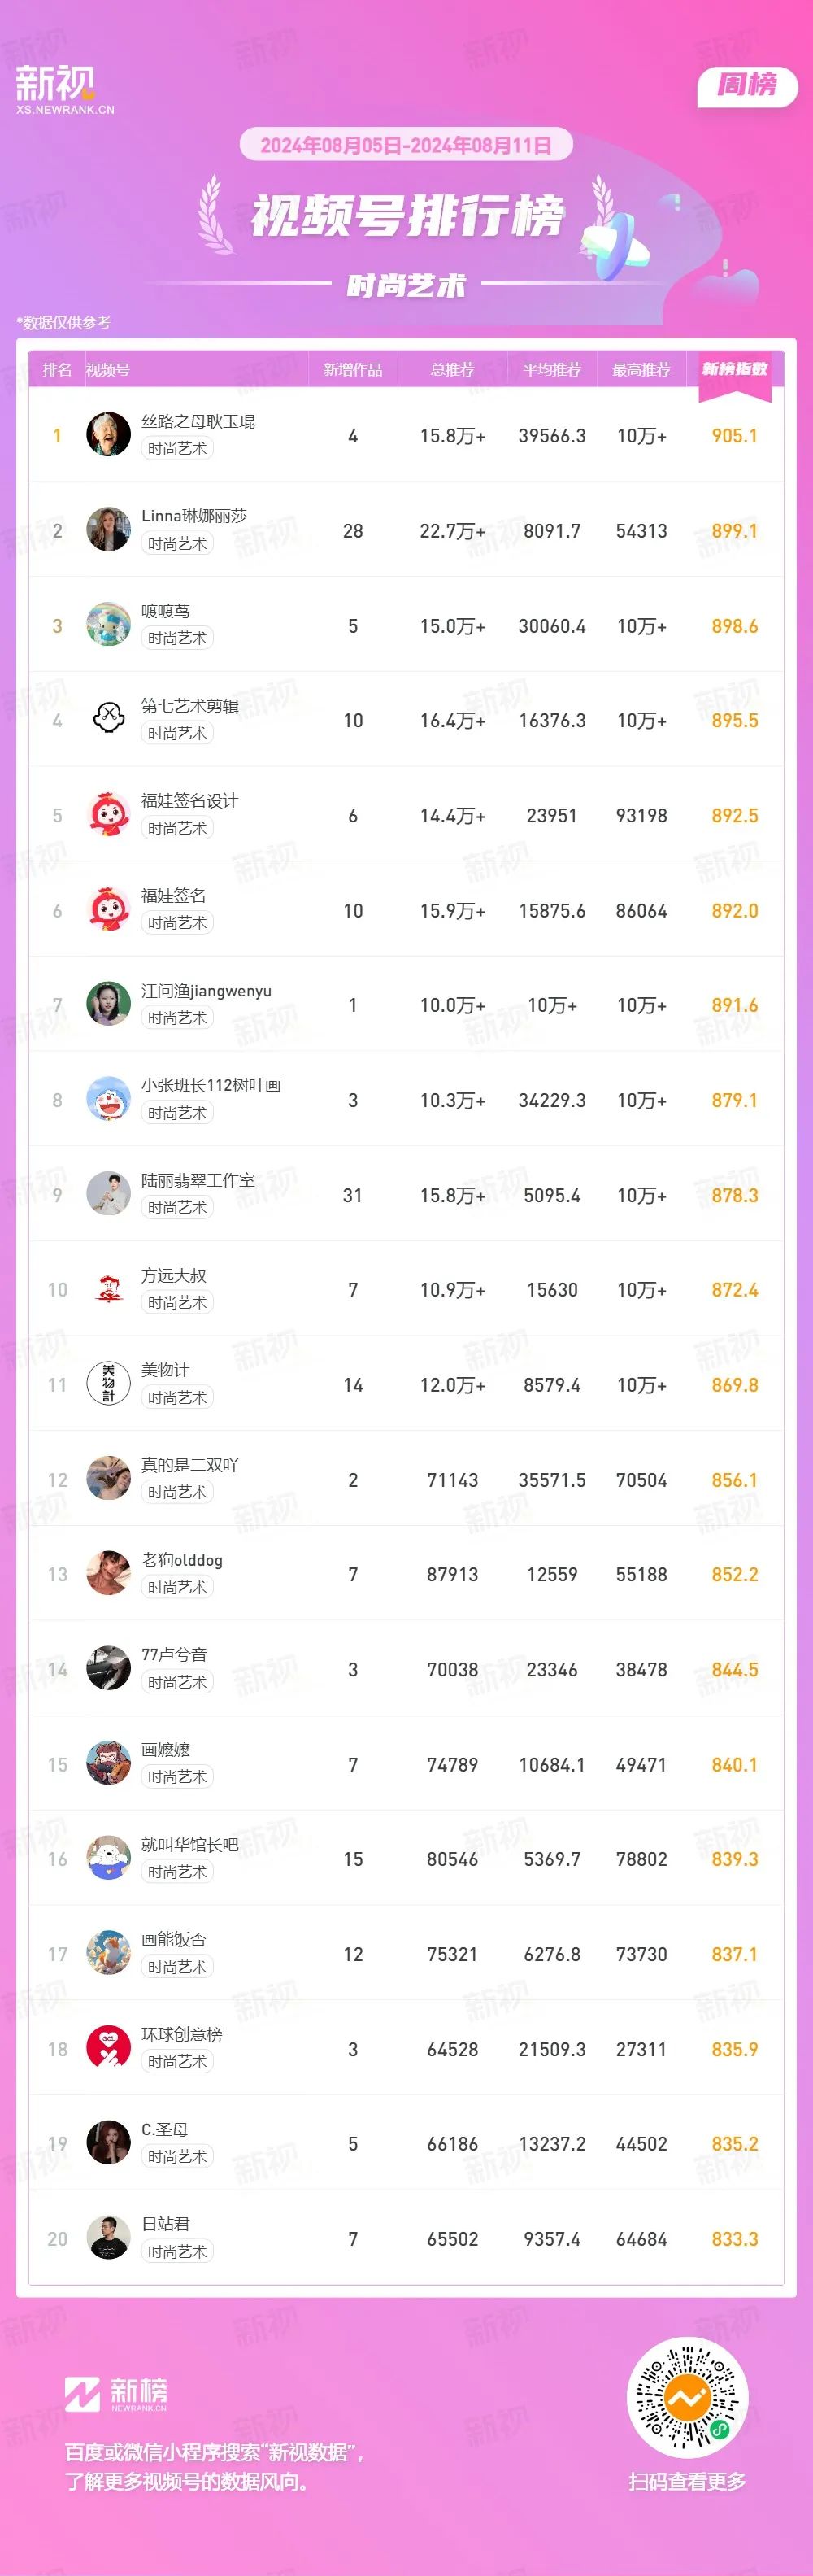Open avatar of 丝路之母耿玉琨
The height and width of the screenshot is (2576, 813).
[108, 435]
